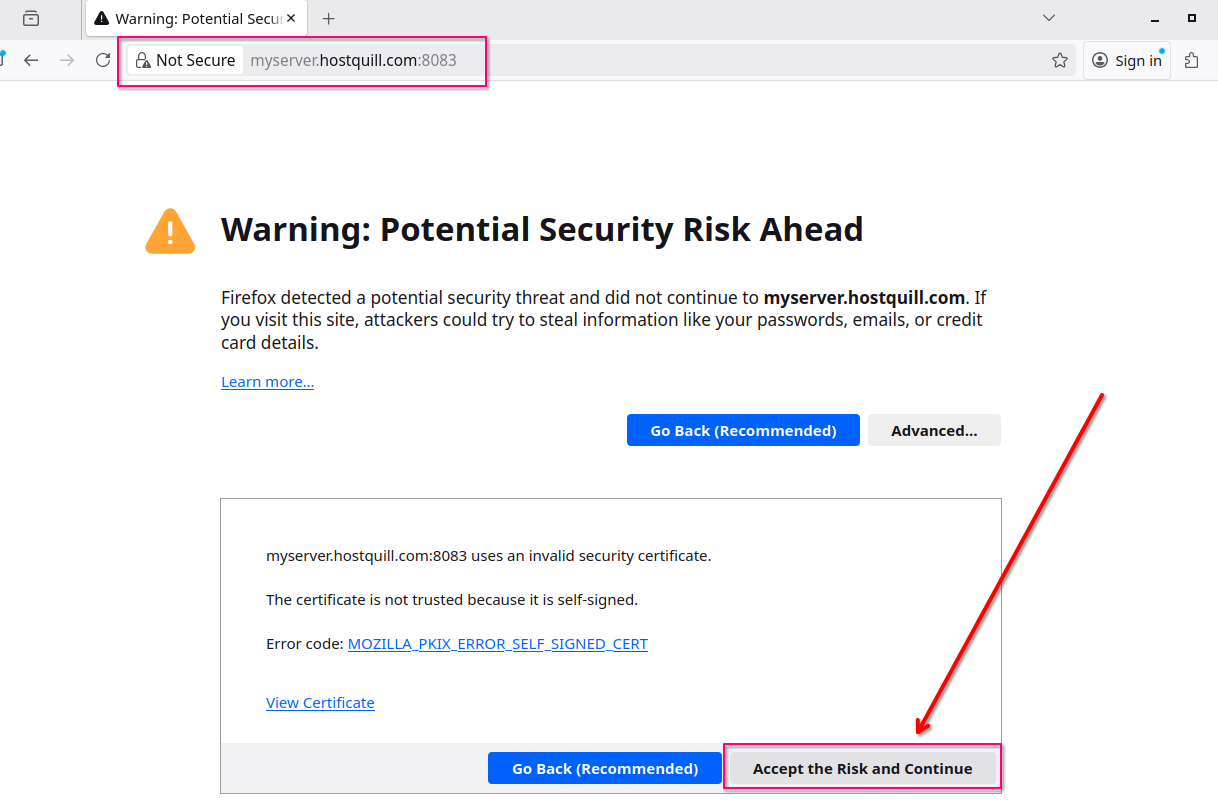Open the View Certificate link
1218x810 pixels.
pos(320,703)
